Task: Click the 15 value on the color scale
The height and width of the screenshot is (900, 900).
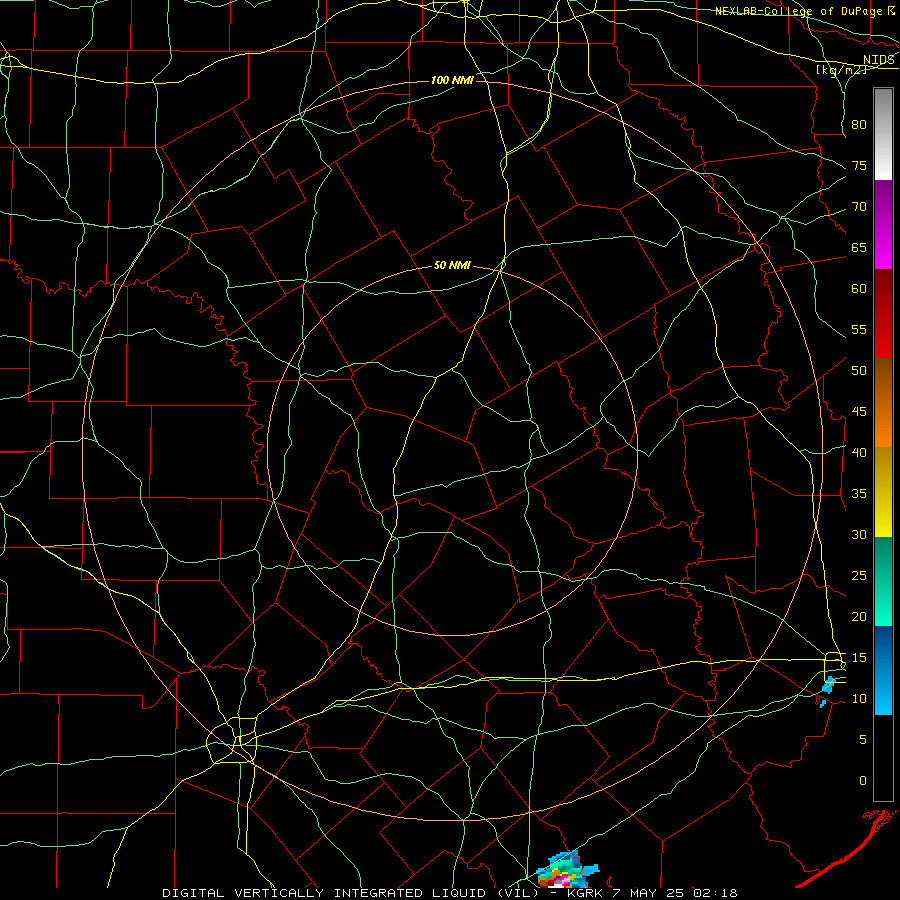Action: 859,657
